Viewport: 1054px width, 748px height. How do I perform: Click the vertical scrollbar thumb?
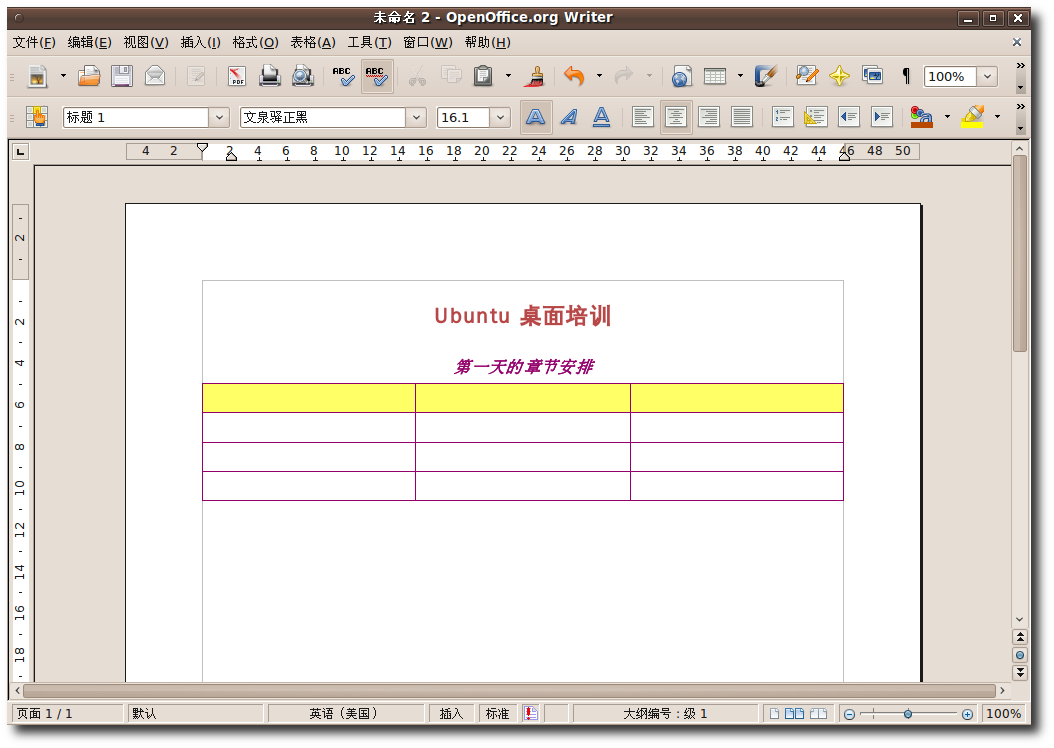tap(1020, 253)
